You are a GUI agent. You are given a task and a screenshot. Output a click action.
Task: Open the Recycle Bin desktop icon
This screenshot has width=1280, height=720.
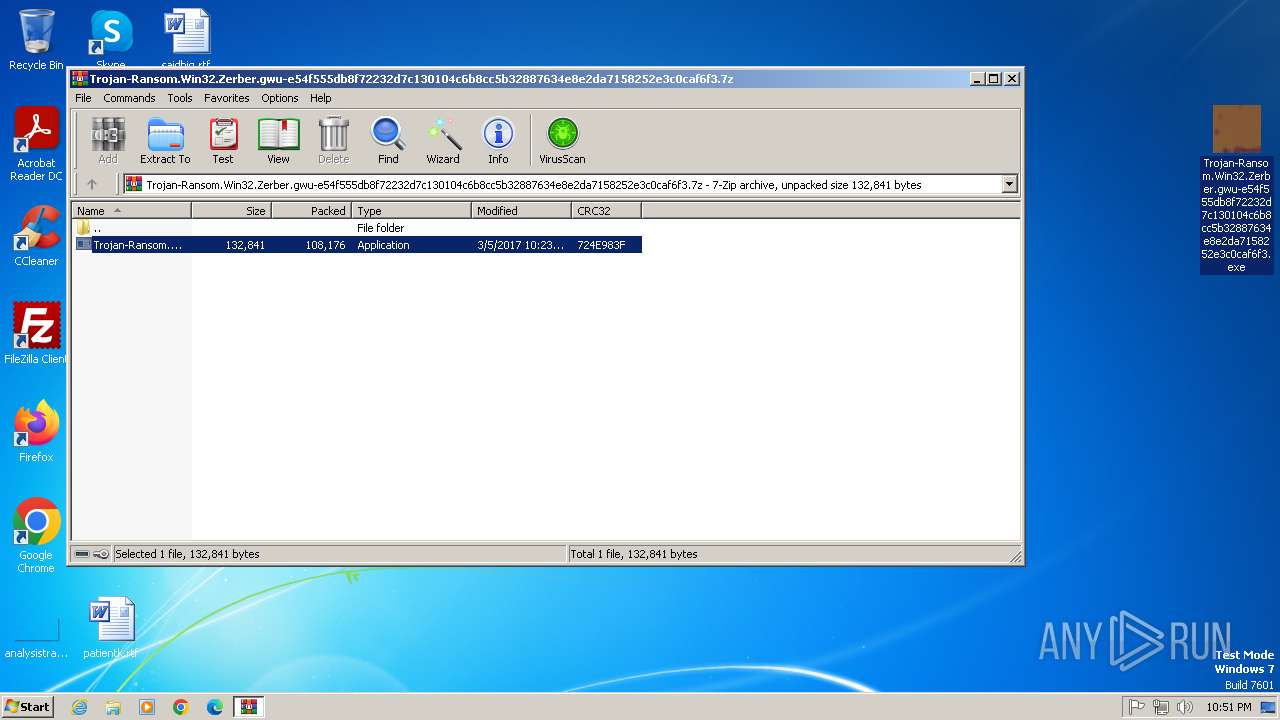point(36,39)
